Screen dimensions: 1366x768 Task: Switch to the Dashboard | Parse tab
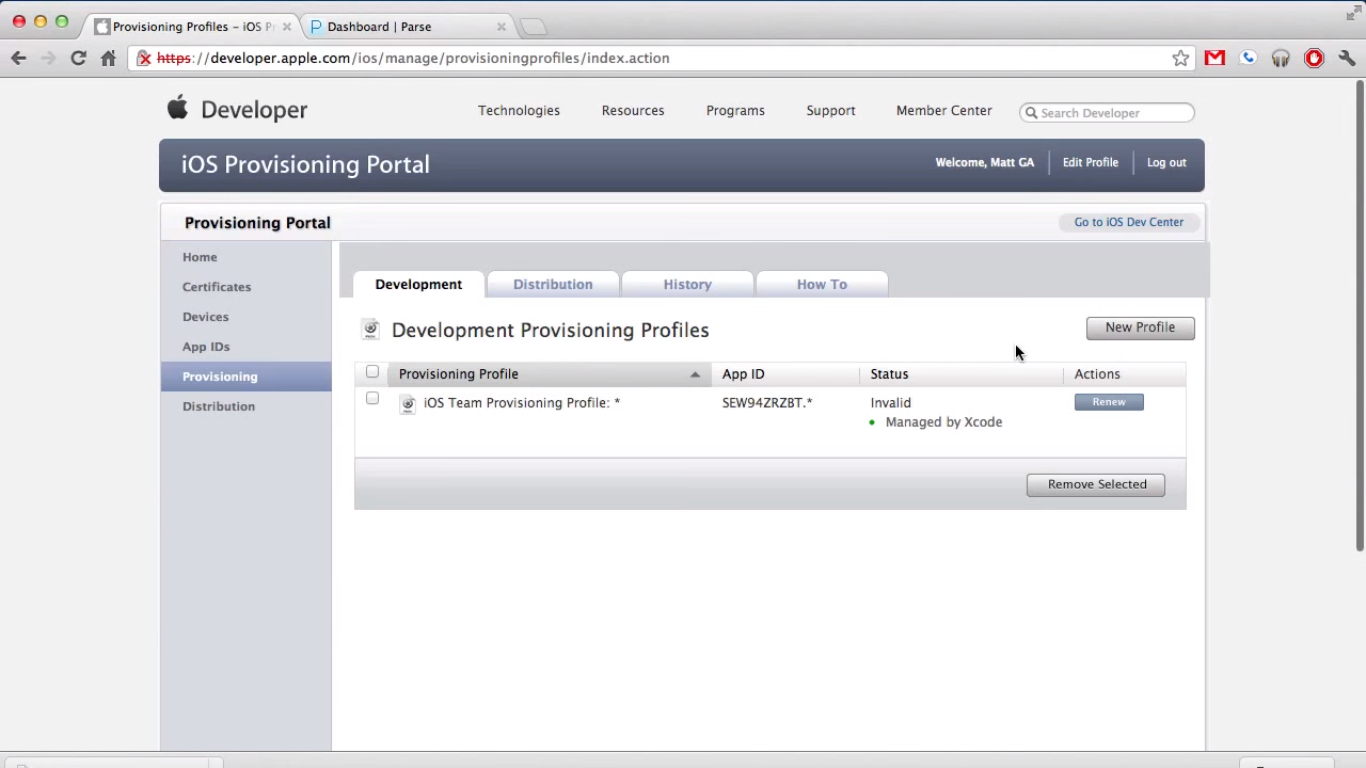(x=404, y=27)
